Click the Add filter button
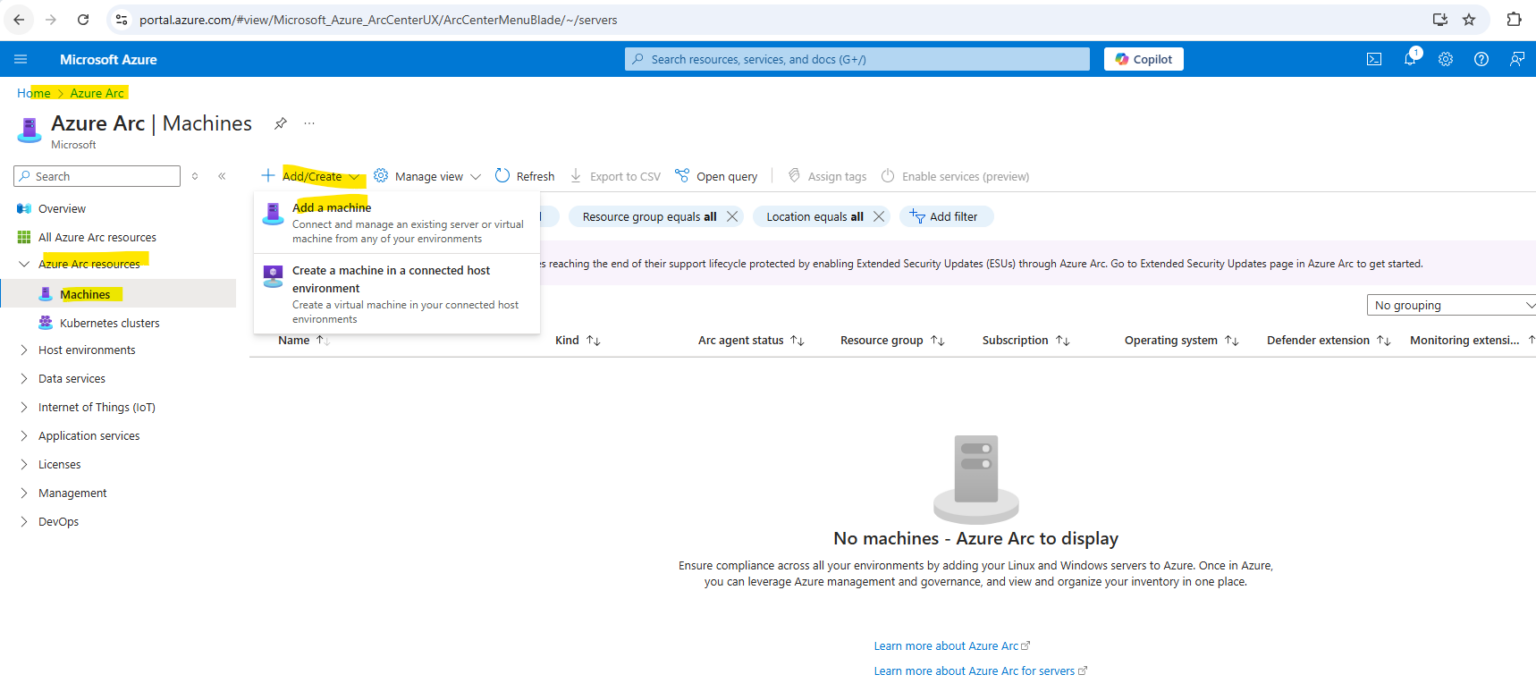Image resolution: width=1536 pixels, height=700 pixels. coord(946,216)
